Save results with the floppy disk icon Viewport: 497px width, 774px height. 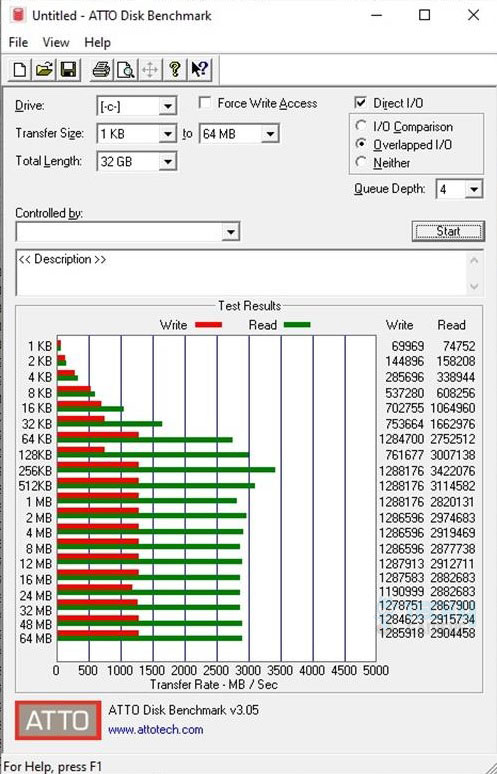click(68, 70)
